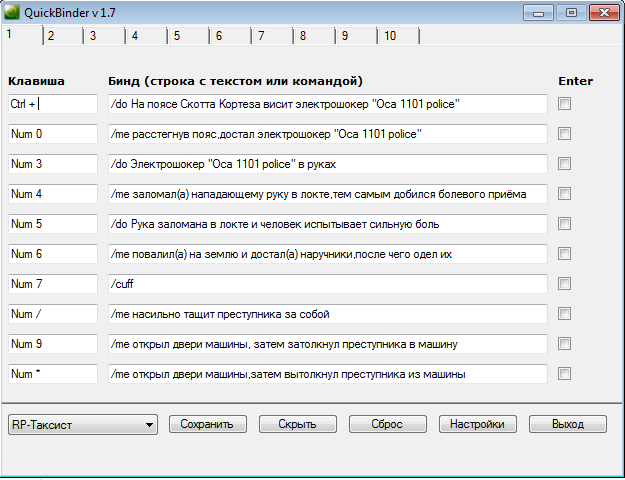Go to tab 6
The height and width of the screenshot is (480, 625).
tap(231, 36)
